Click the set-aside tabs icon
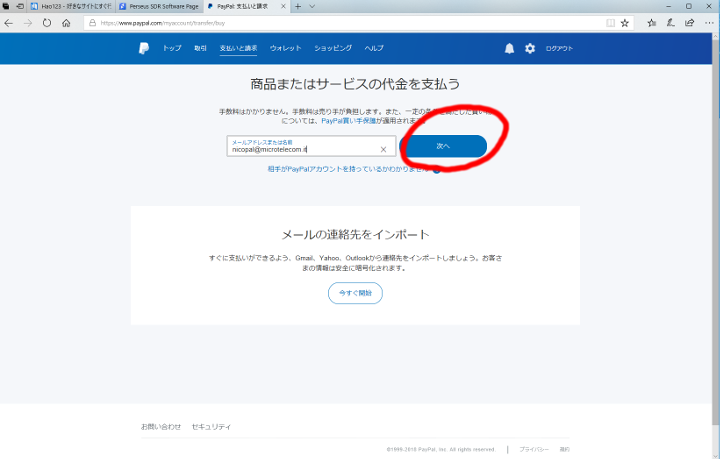720x459 pixels. click(x=20, y=6)
